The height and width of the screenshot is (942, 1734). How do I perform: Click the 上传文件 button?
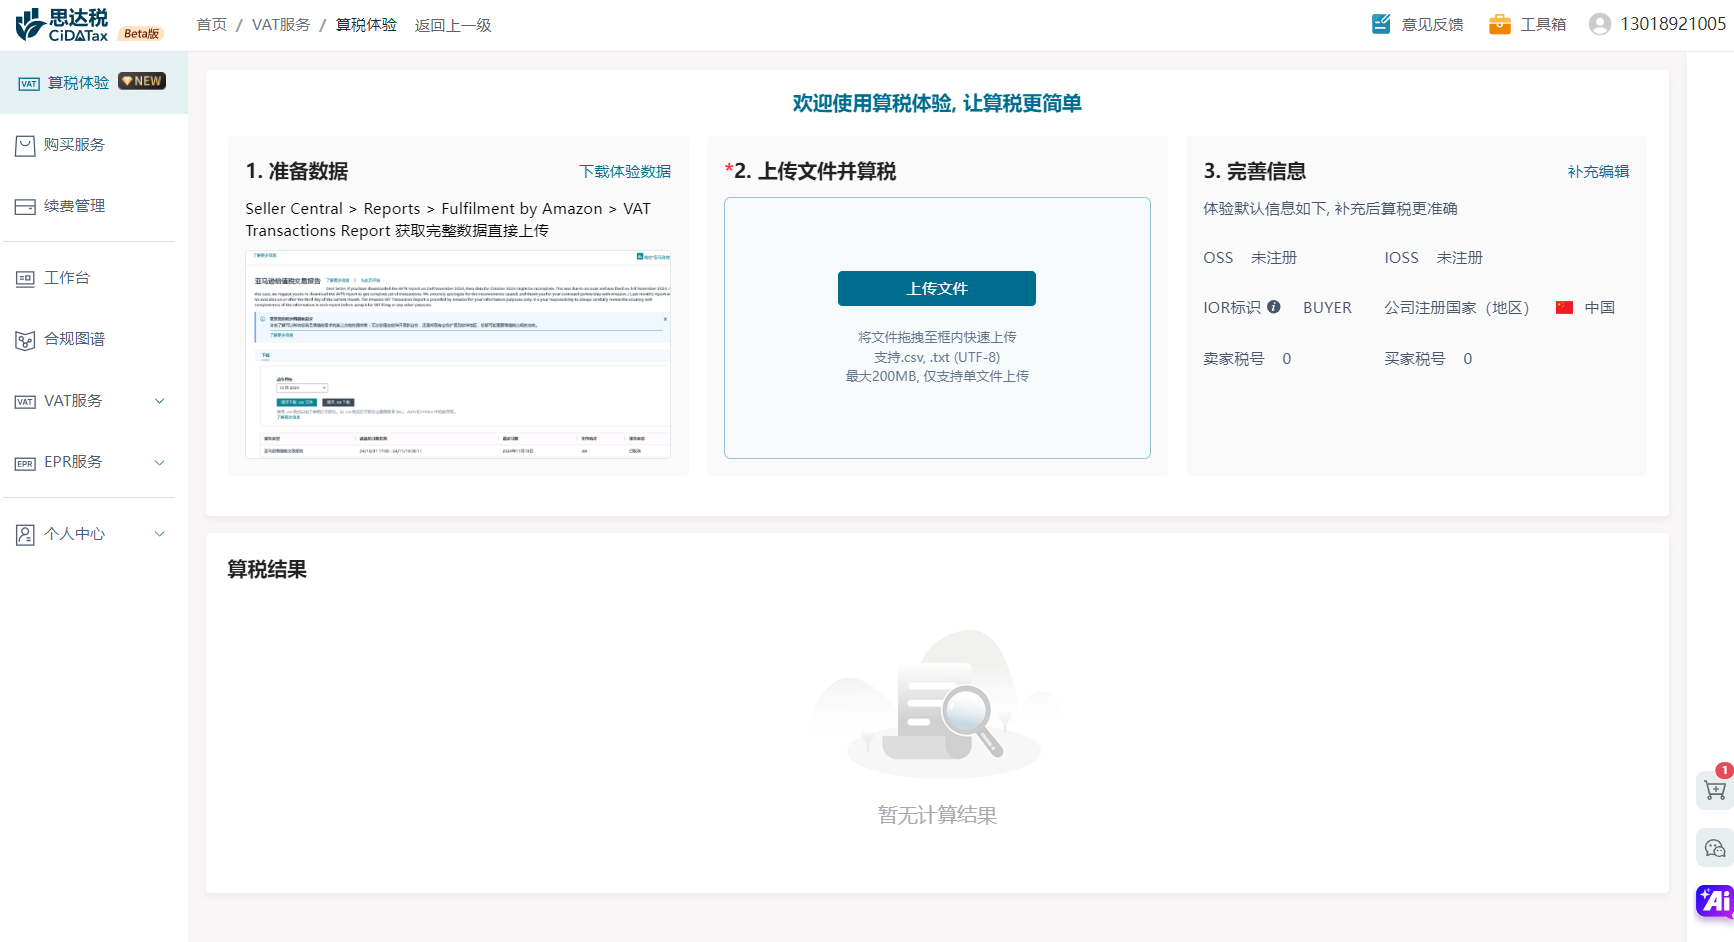pyautogui.click(x=936, y=289)
